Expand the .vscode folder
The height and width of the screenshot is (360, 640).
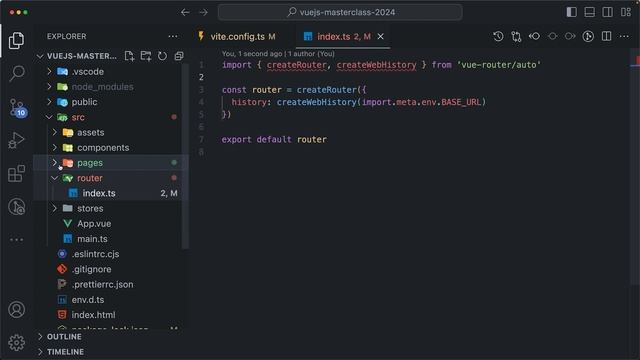(x=49, y=71)
